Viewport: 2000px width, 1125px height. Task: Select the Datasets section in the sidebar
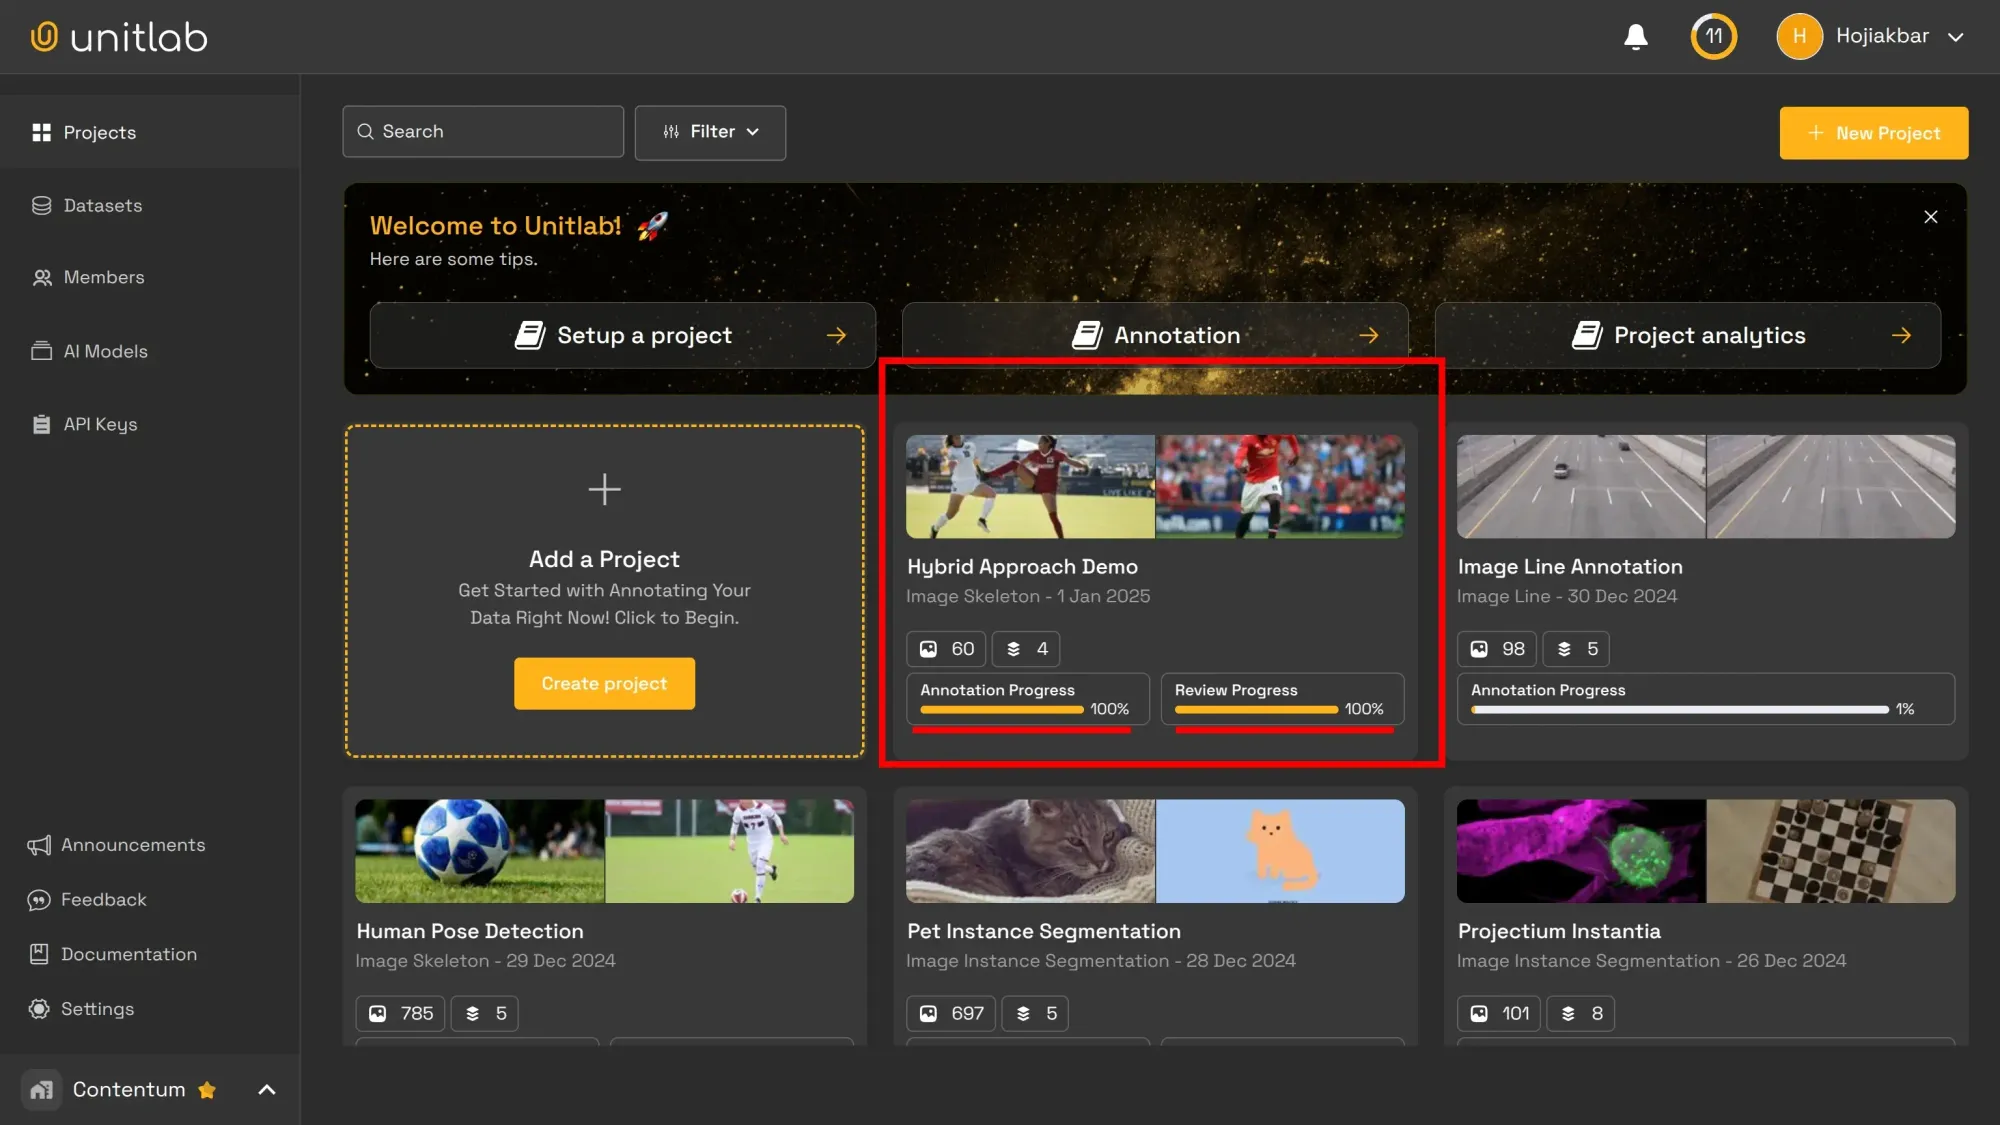pos(101,205)
